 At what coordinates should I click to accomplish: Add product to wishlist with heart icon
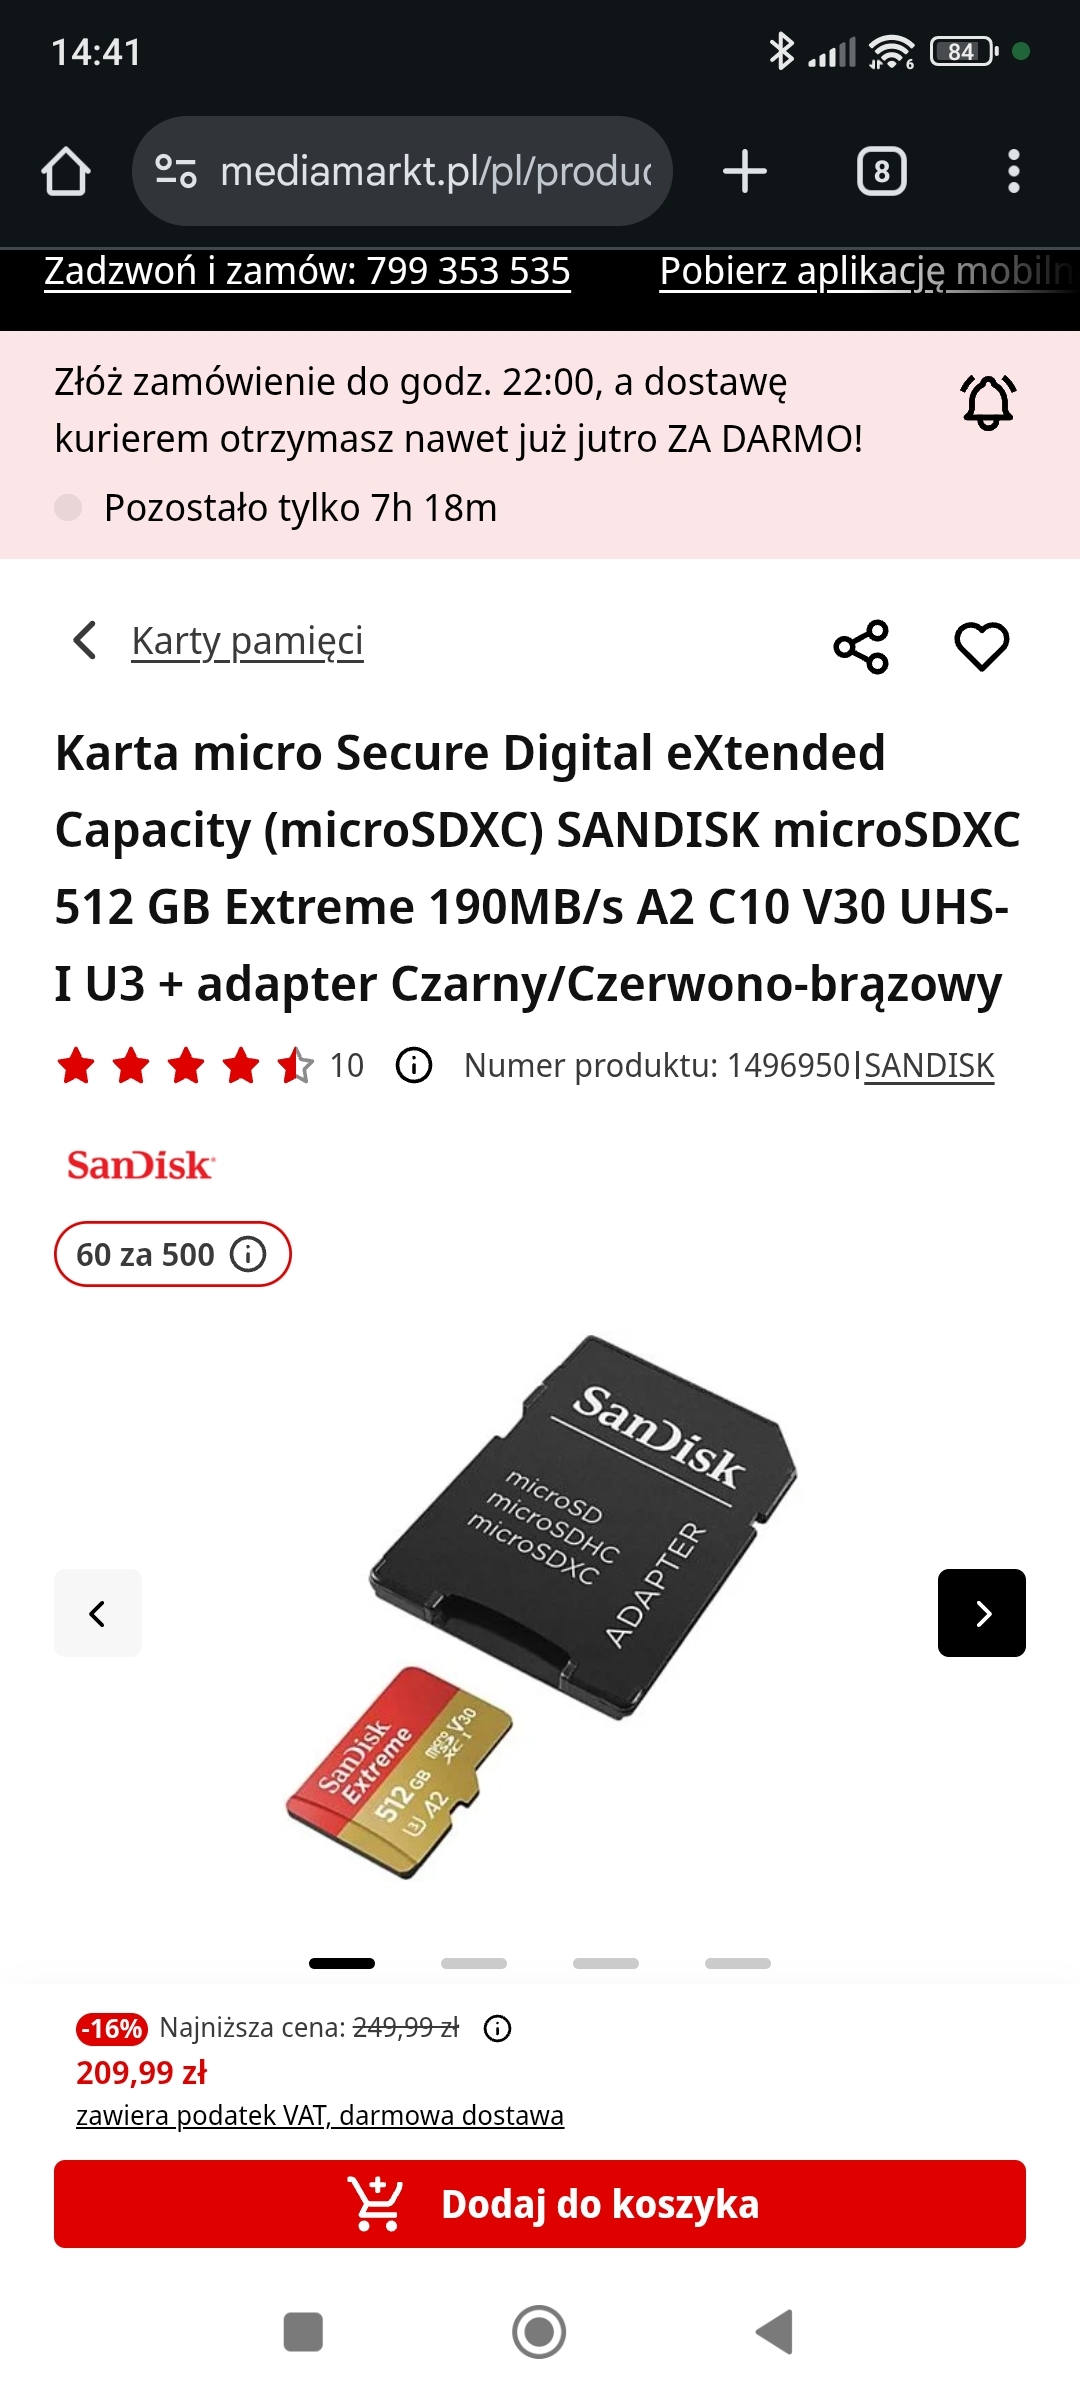pyautogui.click(x=982, y=646)
